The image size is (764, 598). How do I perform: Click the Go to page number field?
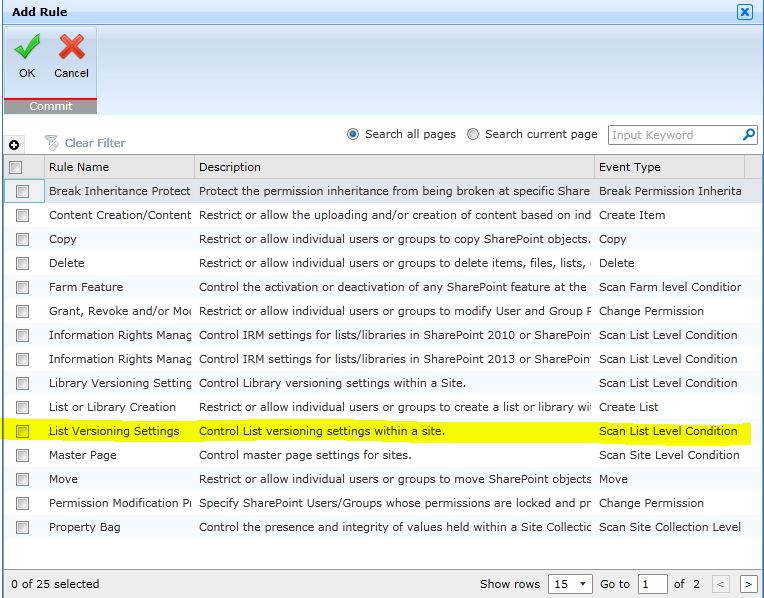pos(652,584)
